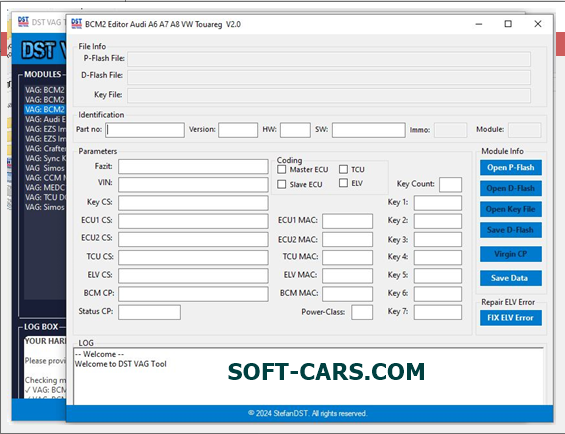Select VAG: CCM module in background window

point(45,178)
